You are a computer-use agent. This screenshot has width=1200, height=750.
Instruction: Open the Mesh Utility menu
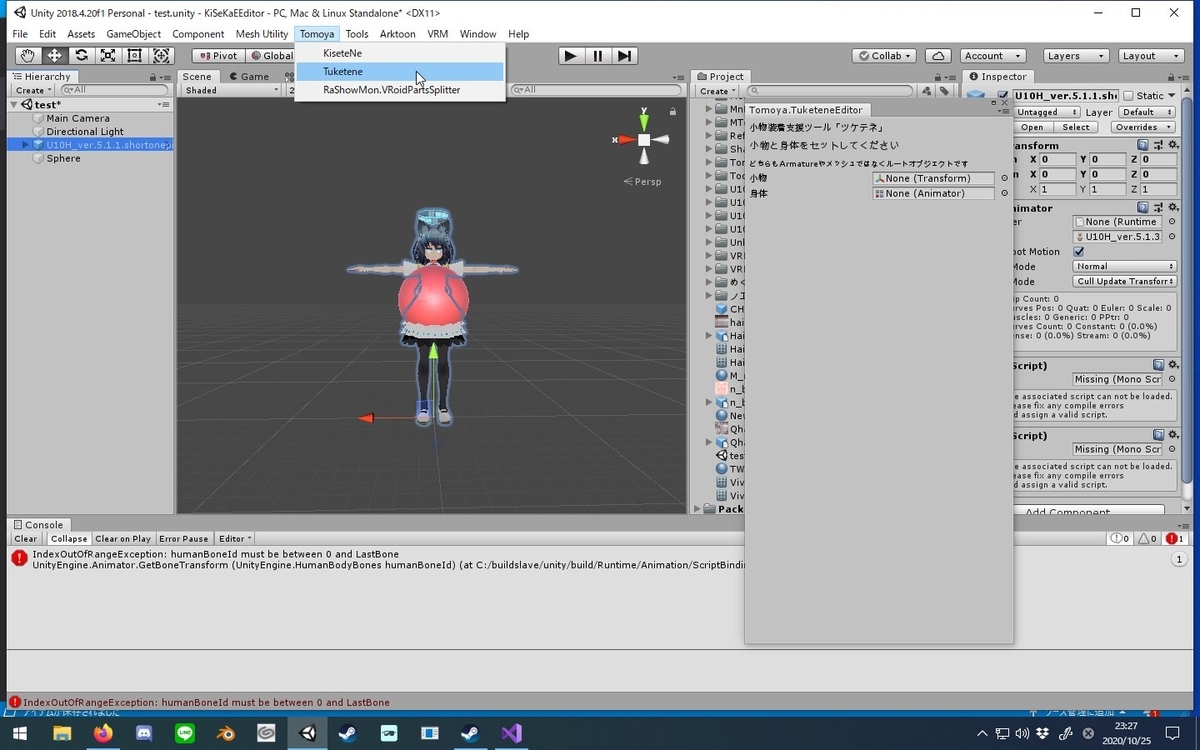click(262, 34)
